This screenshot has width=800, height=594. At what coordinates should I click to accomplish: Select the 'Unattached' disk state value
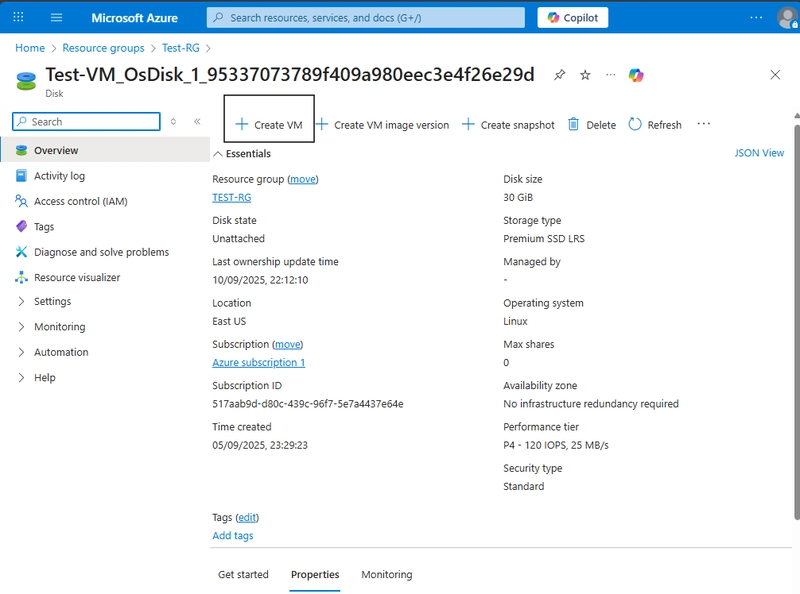[x=238, y=238]
